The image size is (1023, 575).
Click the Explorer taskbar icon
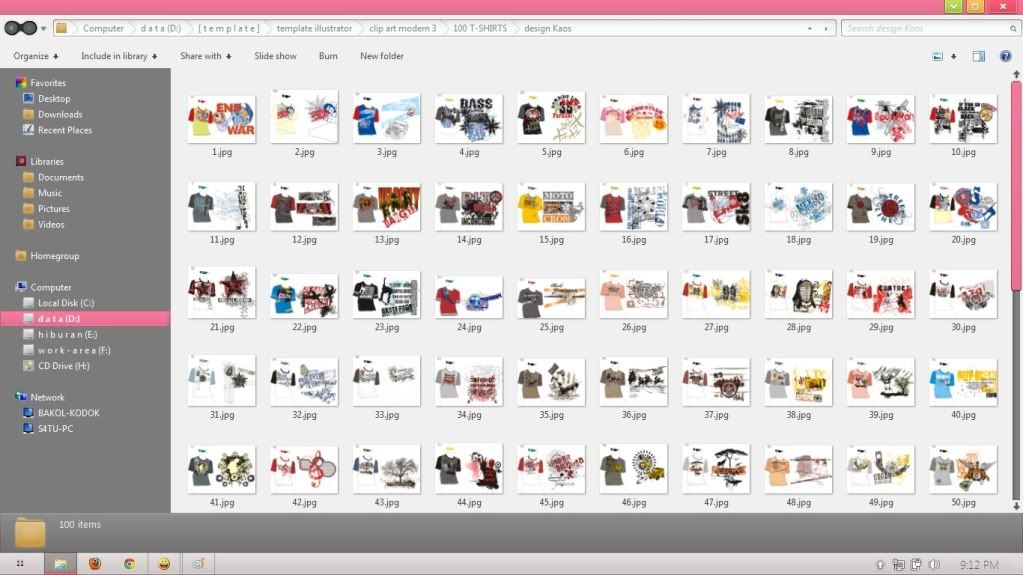click(x=61, y=564)
